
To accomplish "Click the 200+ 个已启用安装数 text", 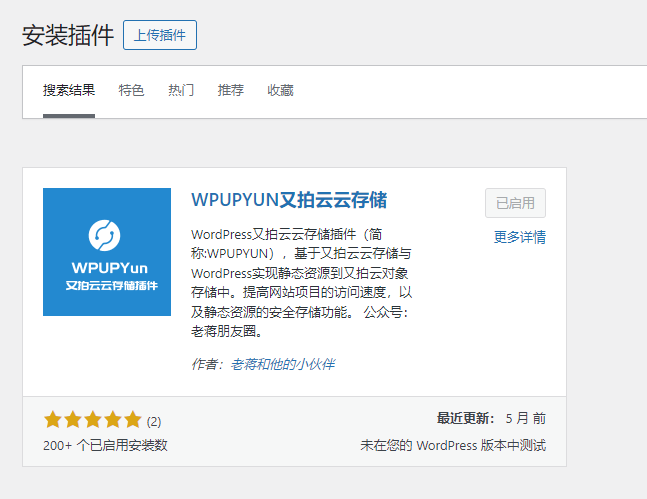I will click(105, 445).
